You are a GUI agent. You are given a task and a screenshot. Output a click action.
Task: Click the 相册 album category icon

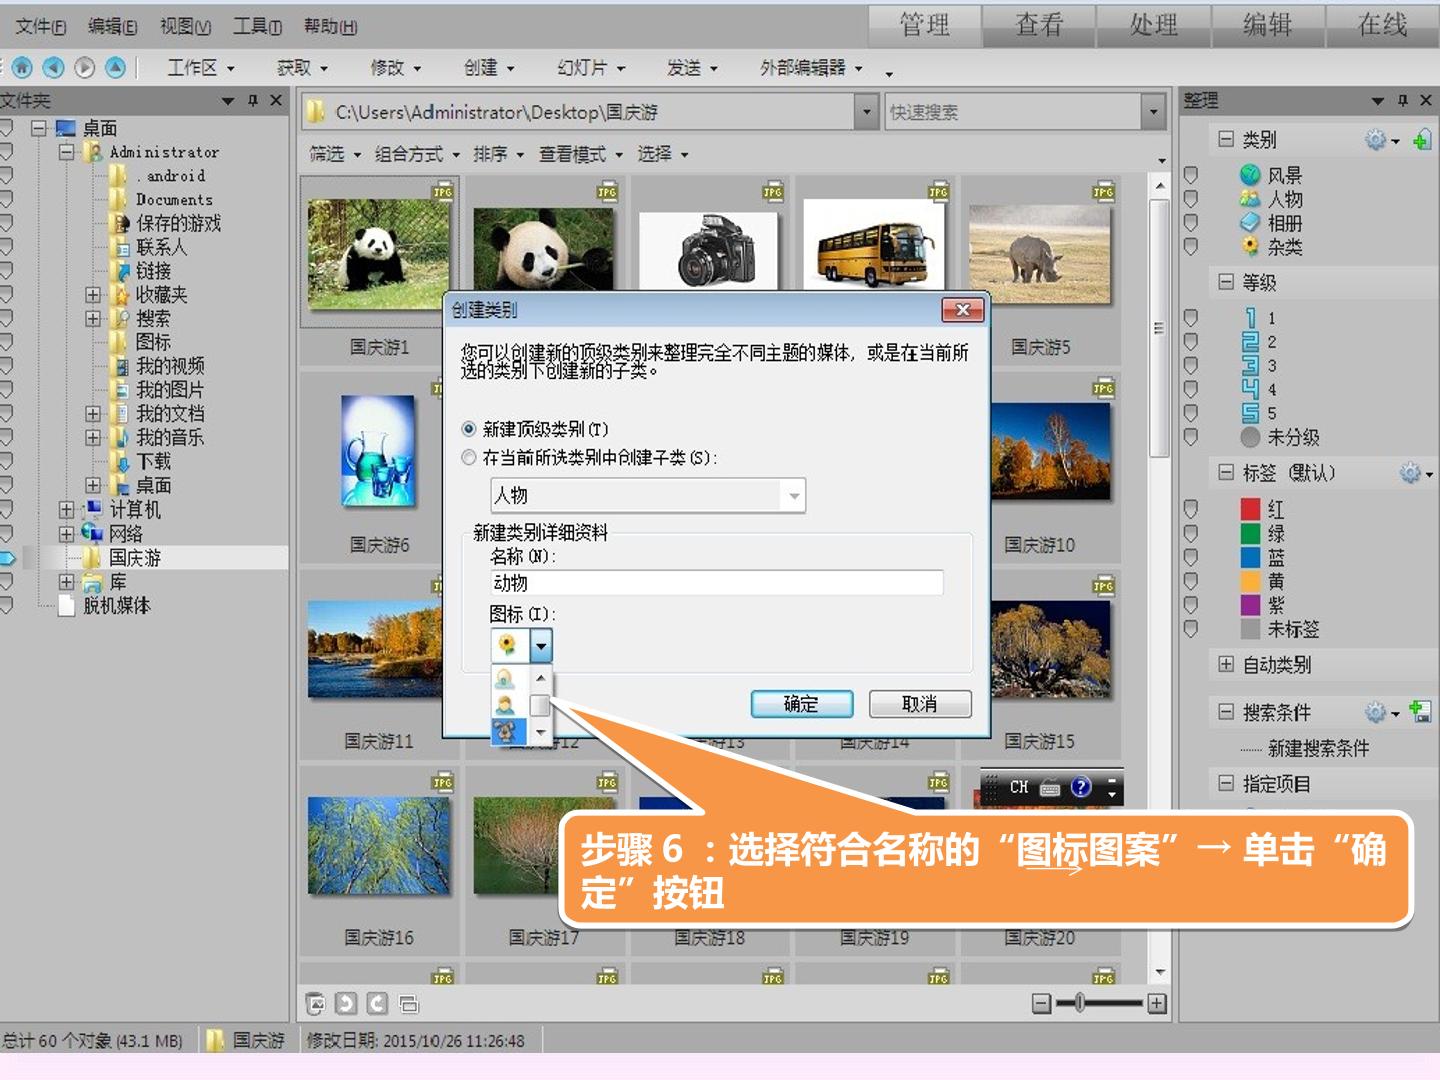(x=1250, y=223)
